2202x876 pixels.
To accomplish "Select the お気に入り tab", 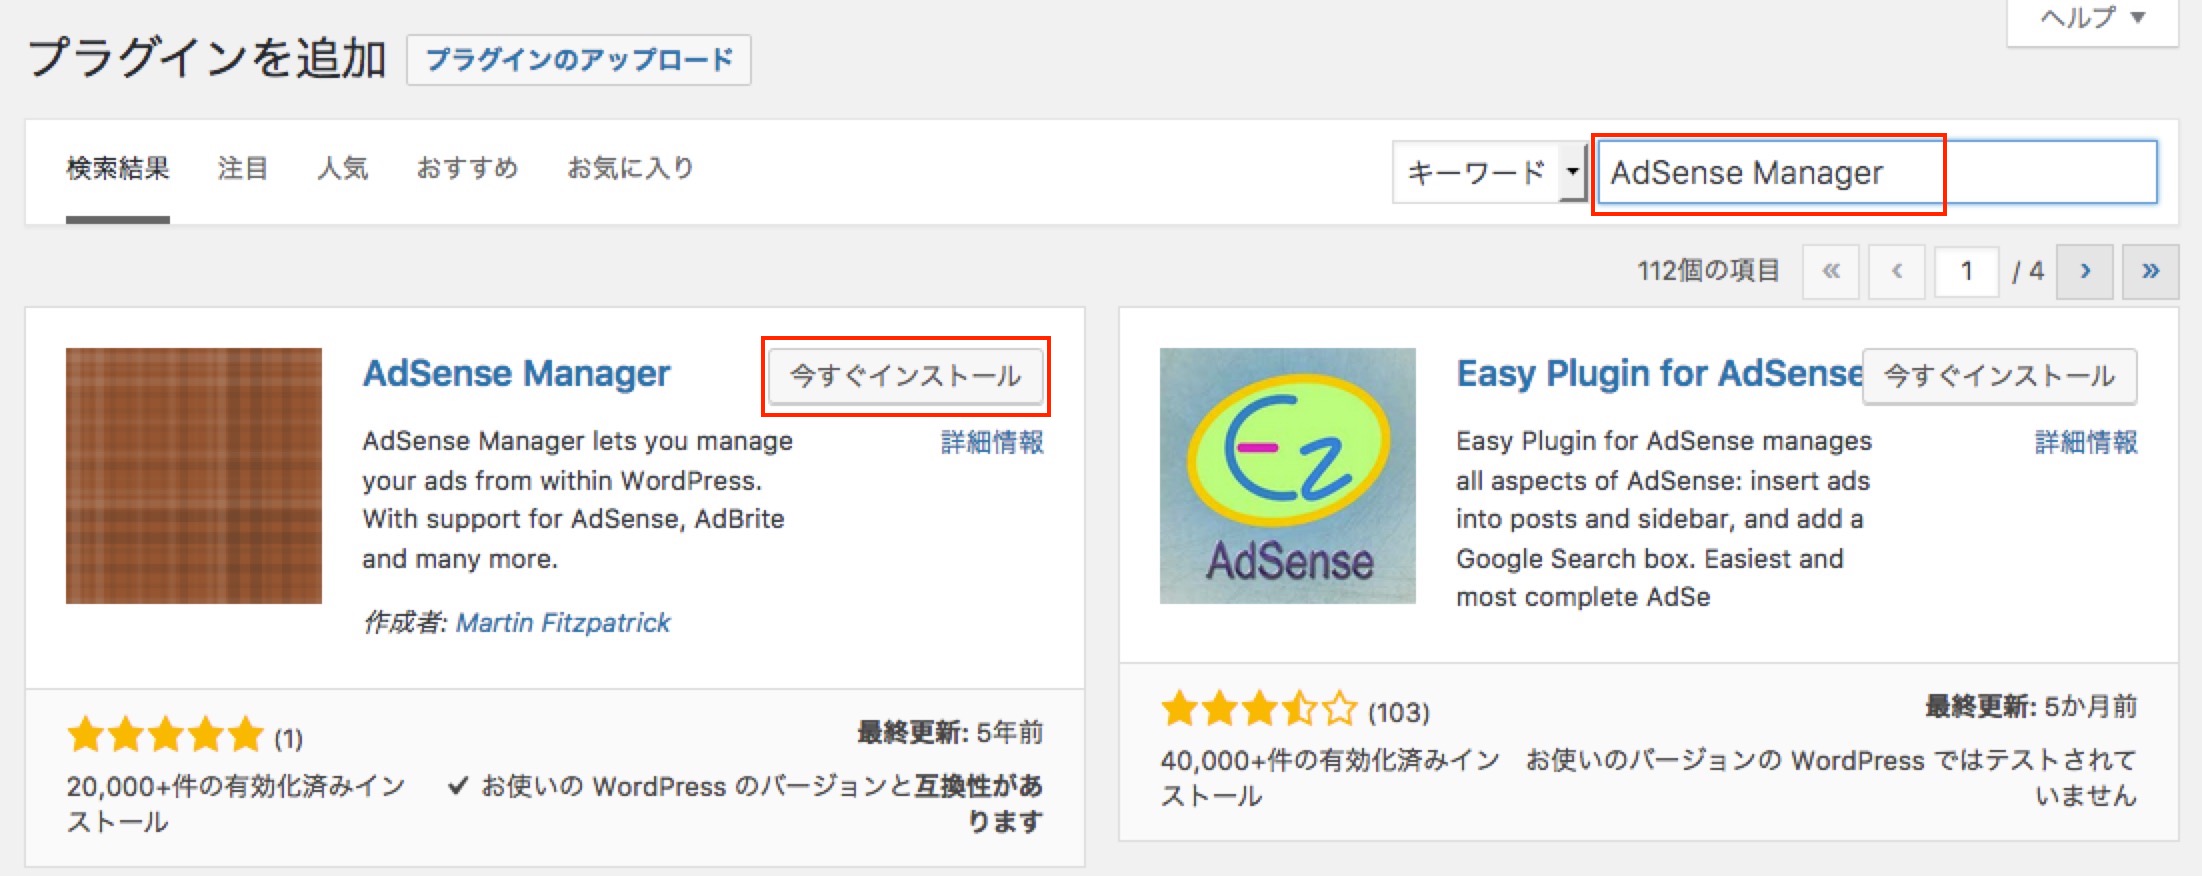I will click(x=630, y=168).
